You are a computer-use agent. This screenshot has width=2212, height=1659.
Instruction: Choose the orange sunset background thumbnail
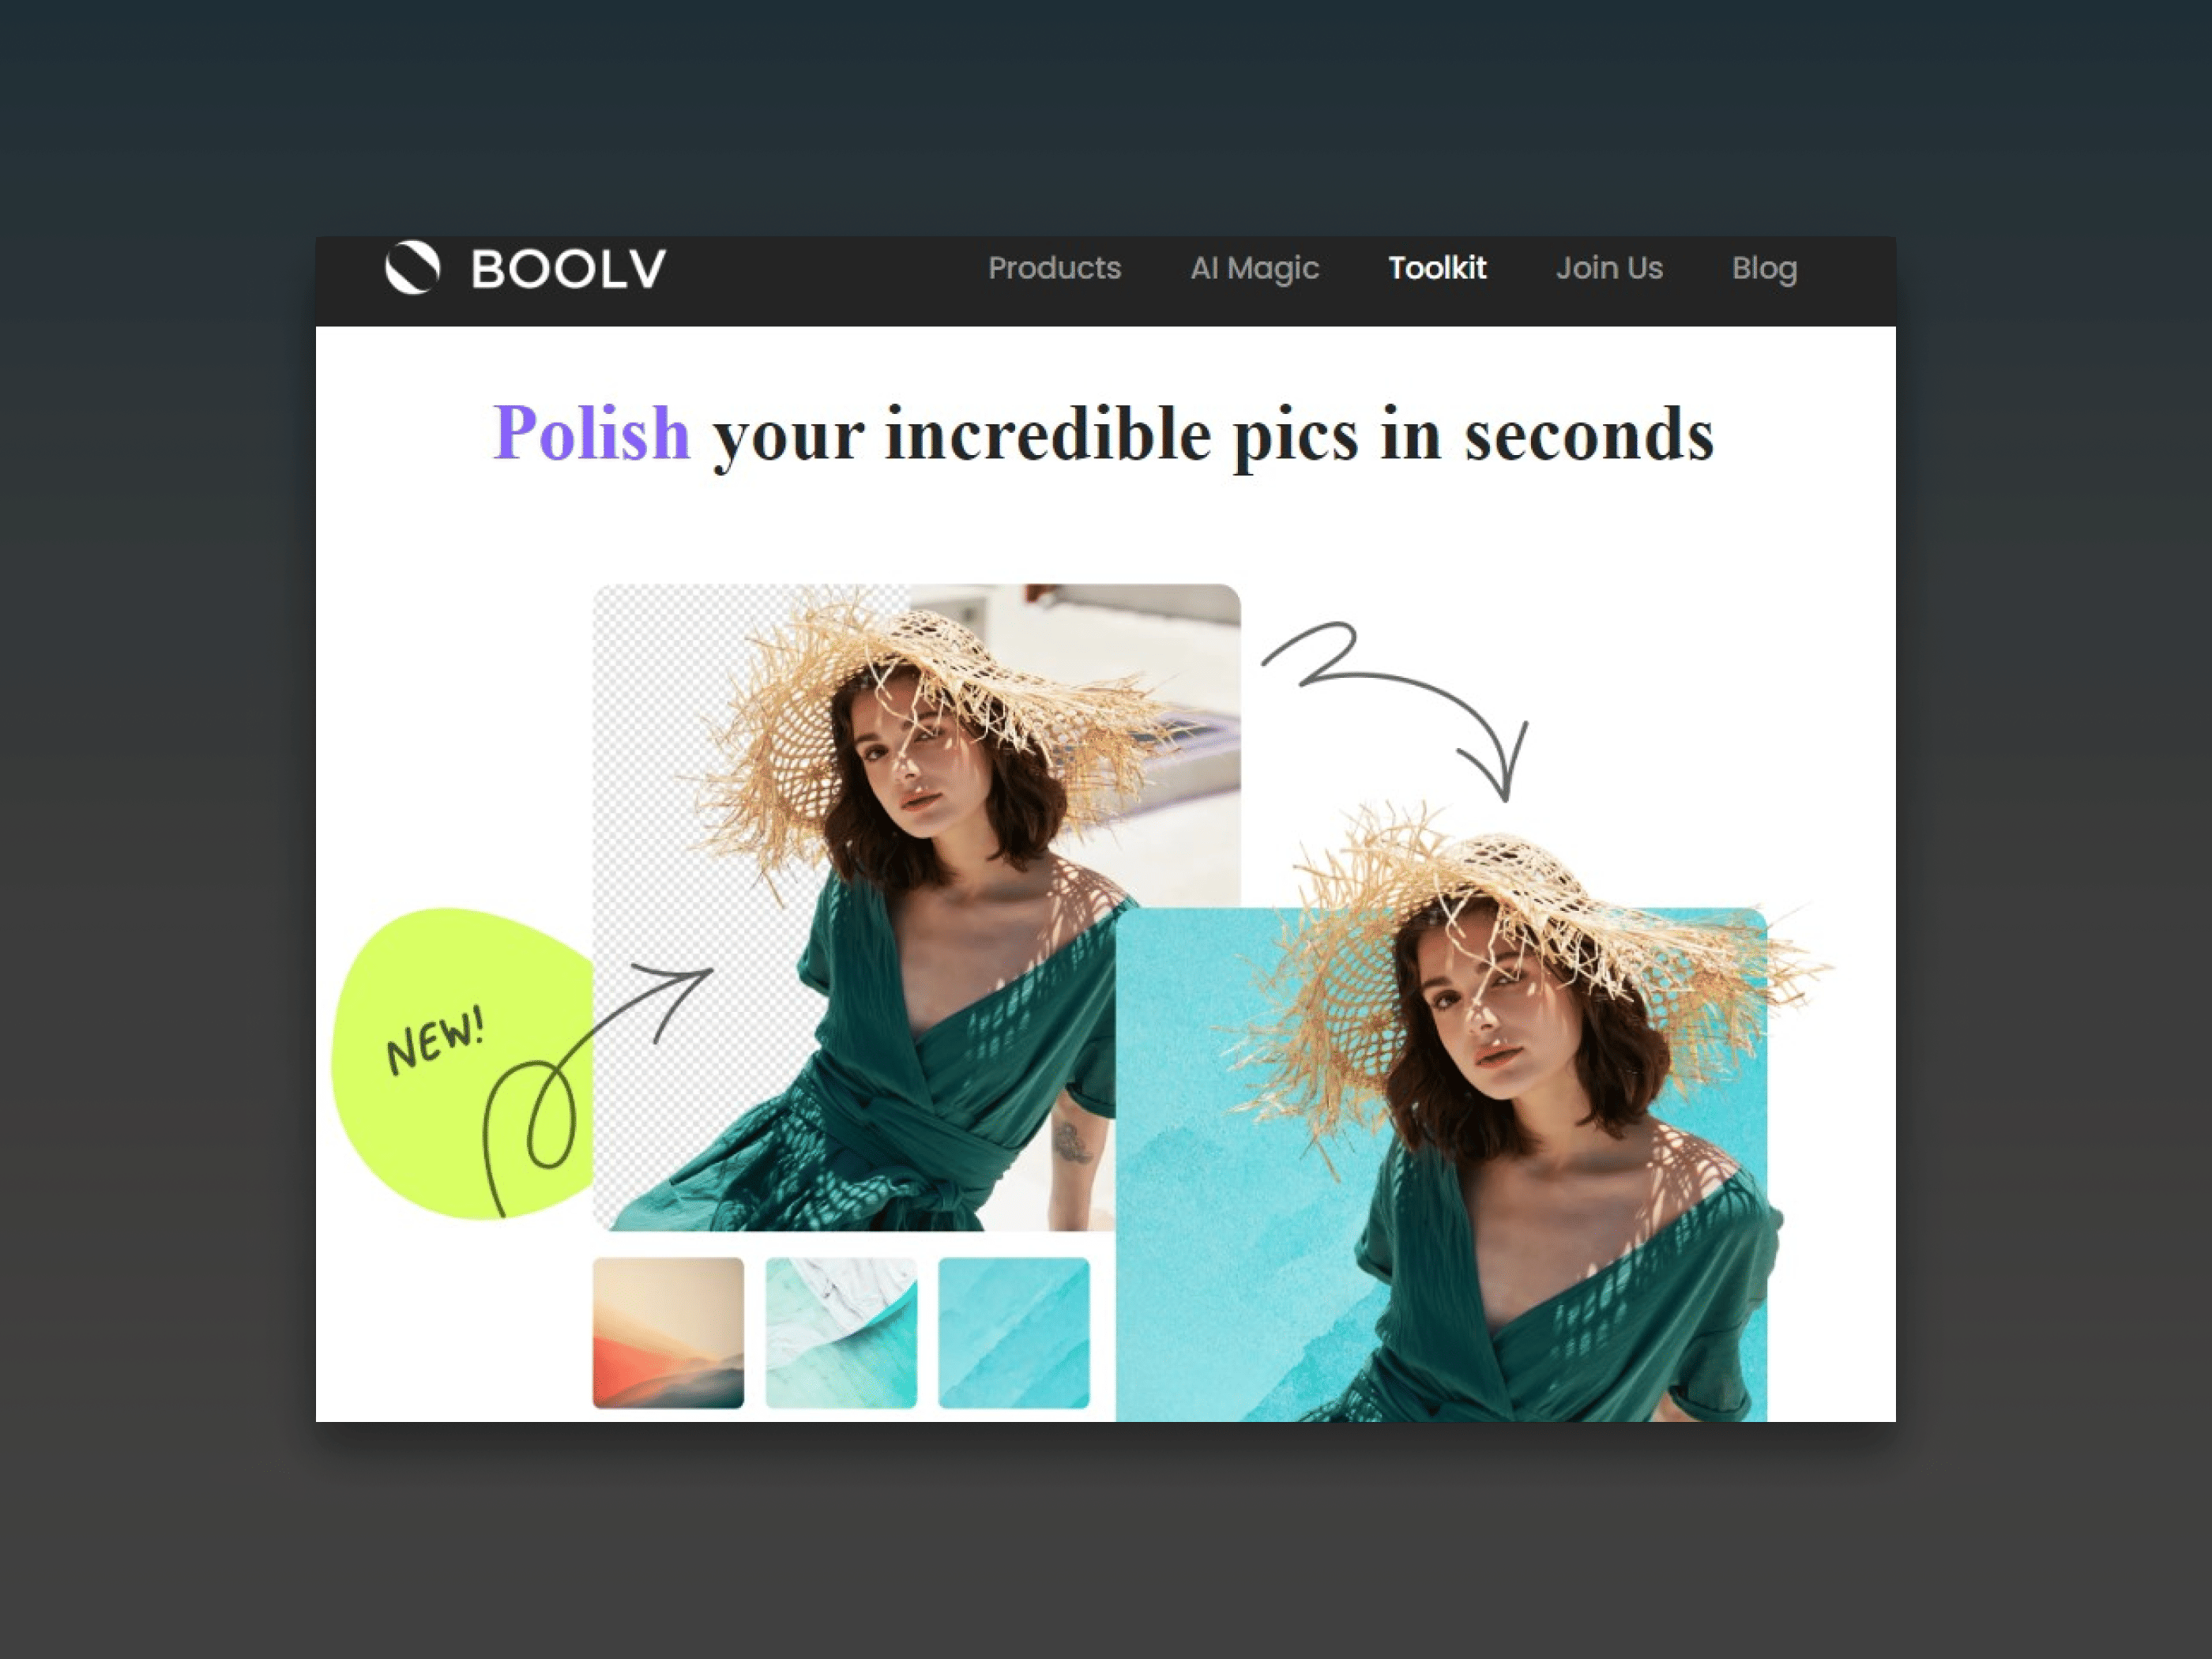tap(668, 1332)
